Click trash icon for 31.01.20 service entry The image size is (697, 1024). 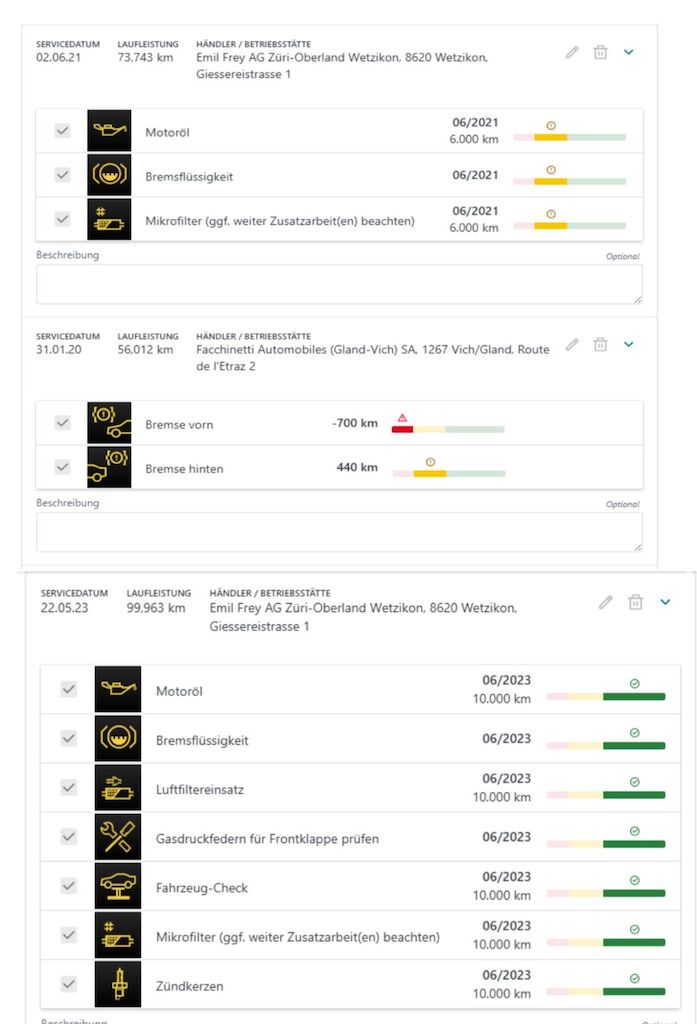(600, 344)
